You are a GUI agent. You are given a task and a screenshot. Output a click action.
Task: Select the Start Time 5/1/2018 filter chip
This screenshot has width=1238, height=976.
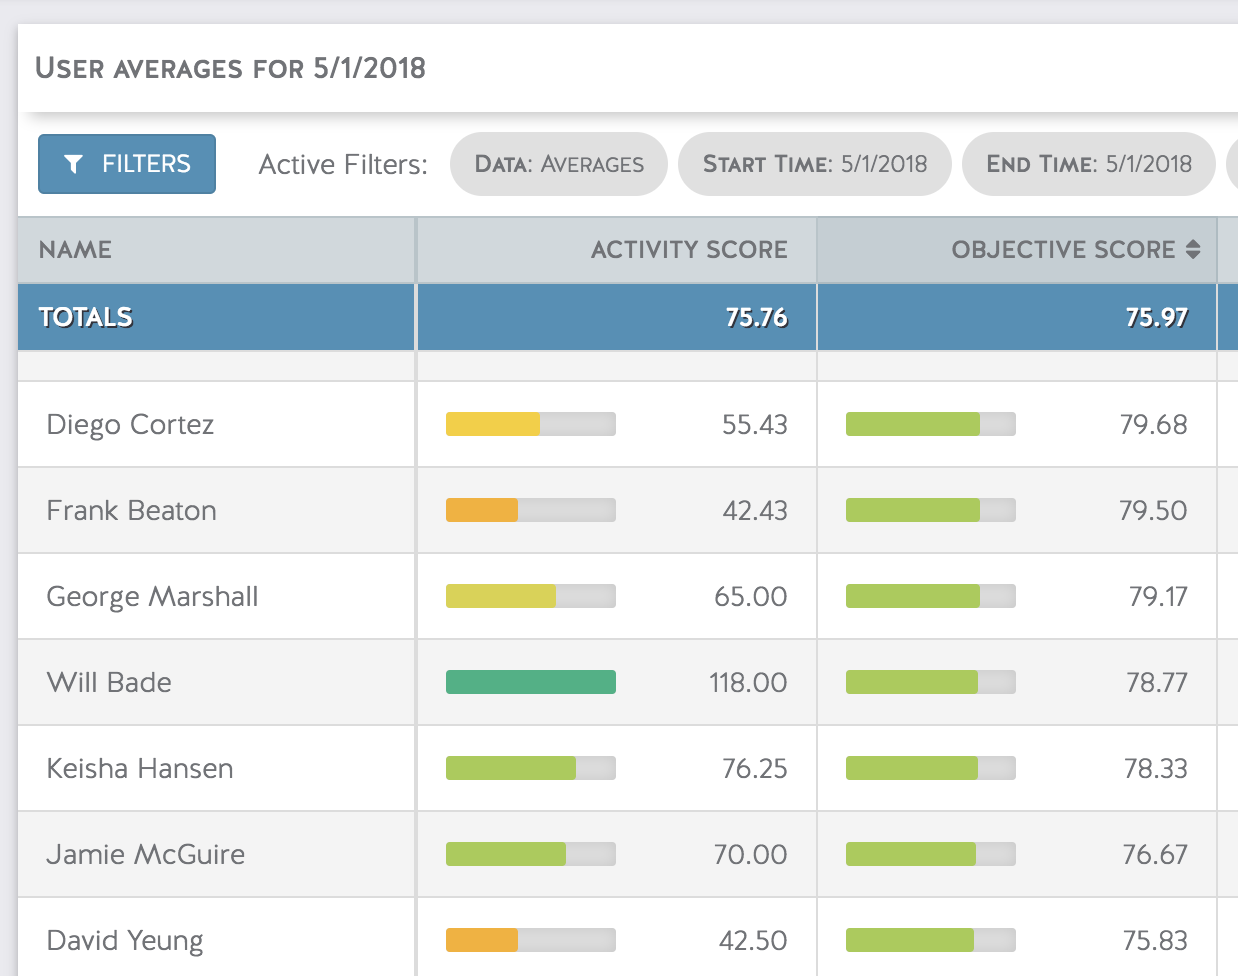tap(815, 164)
